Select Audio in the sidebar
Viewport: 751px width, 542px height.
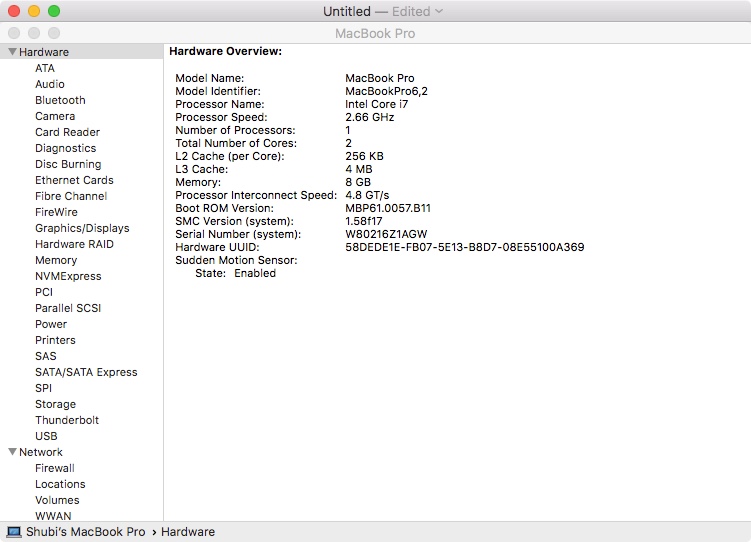click(x=50, y=84)
